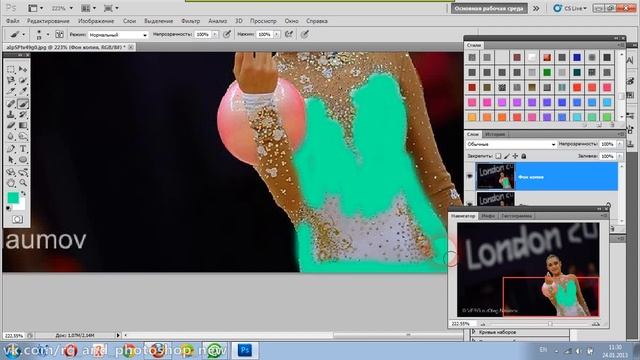This screenshot has width=640, height=360.
Task: Open the layer blend mode dropdown 'Обычные'
Action: (x=511, y=144)
